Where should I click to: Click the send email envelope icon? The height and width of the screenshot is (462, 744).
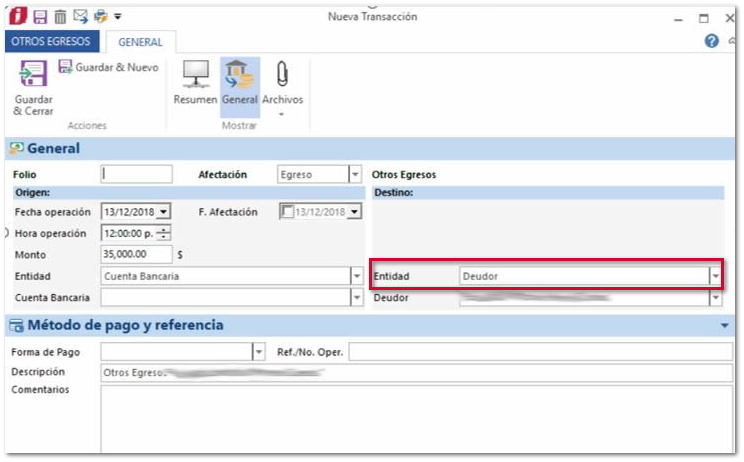click(81, 17)
